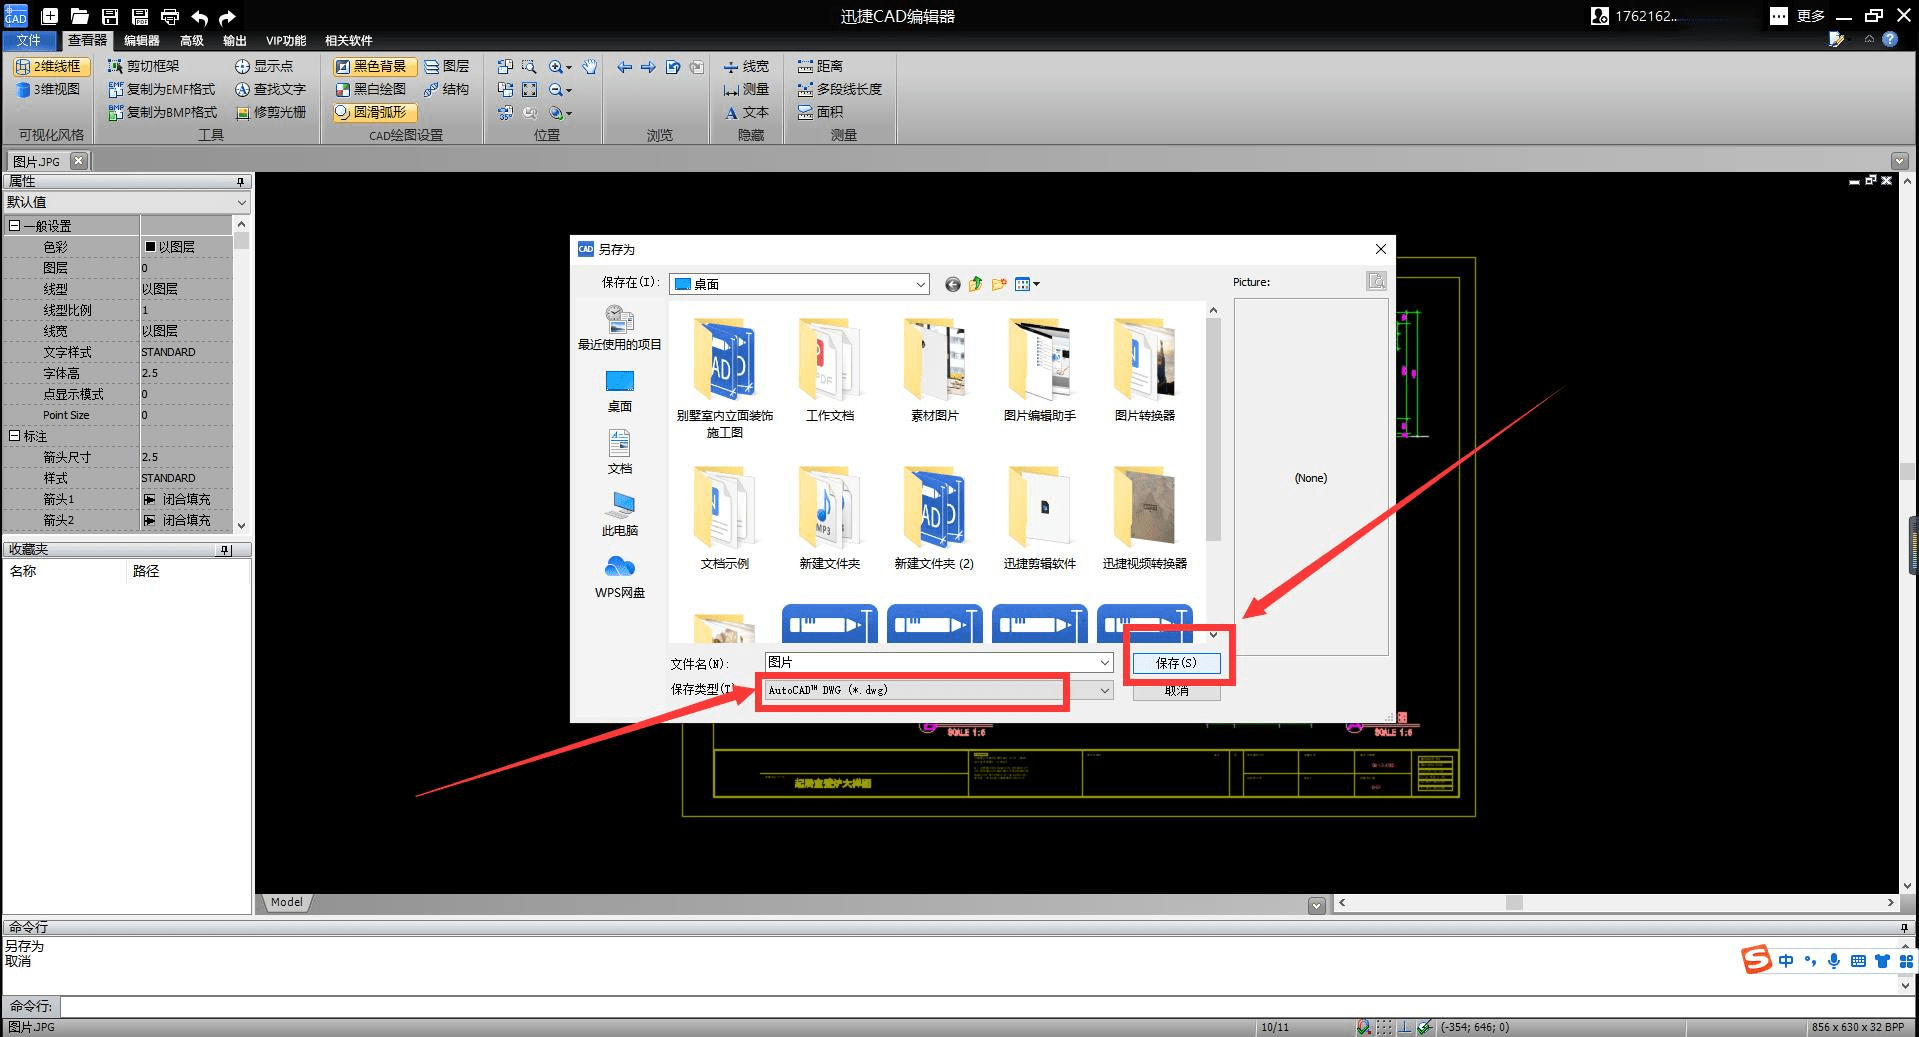This screenshot has height=1037, width=1919.
Task: Open WPS网盘 location in save dialog
Action: [620, 577]
